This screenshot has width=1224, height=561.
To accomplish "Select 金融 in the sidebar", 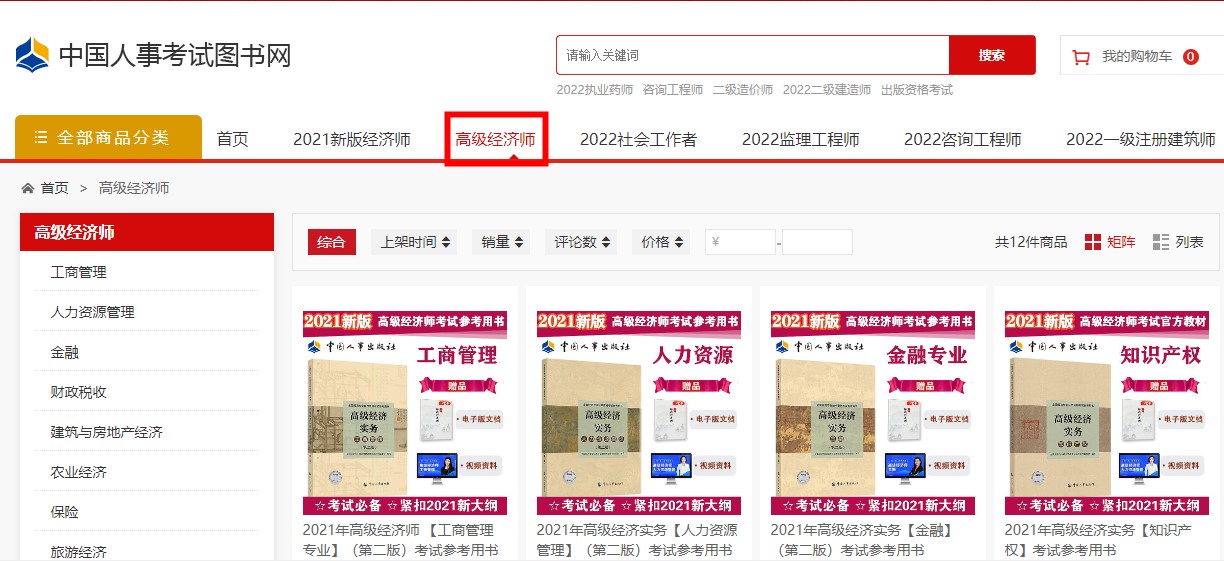I will [65, 352].
